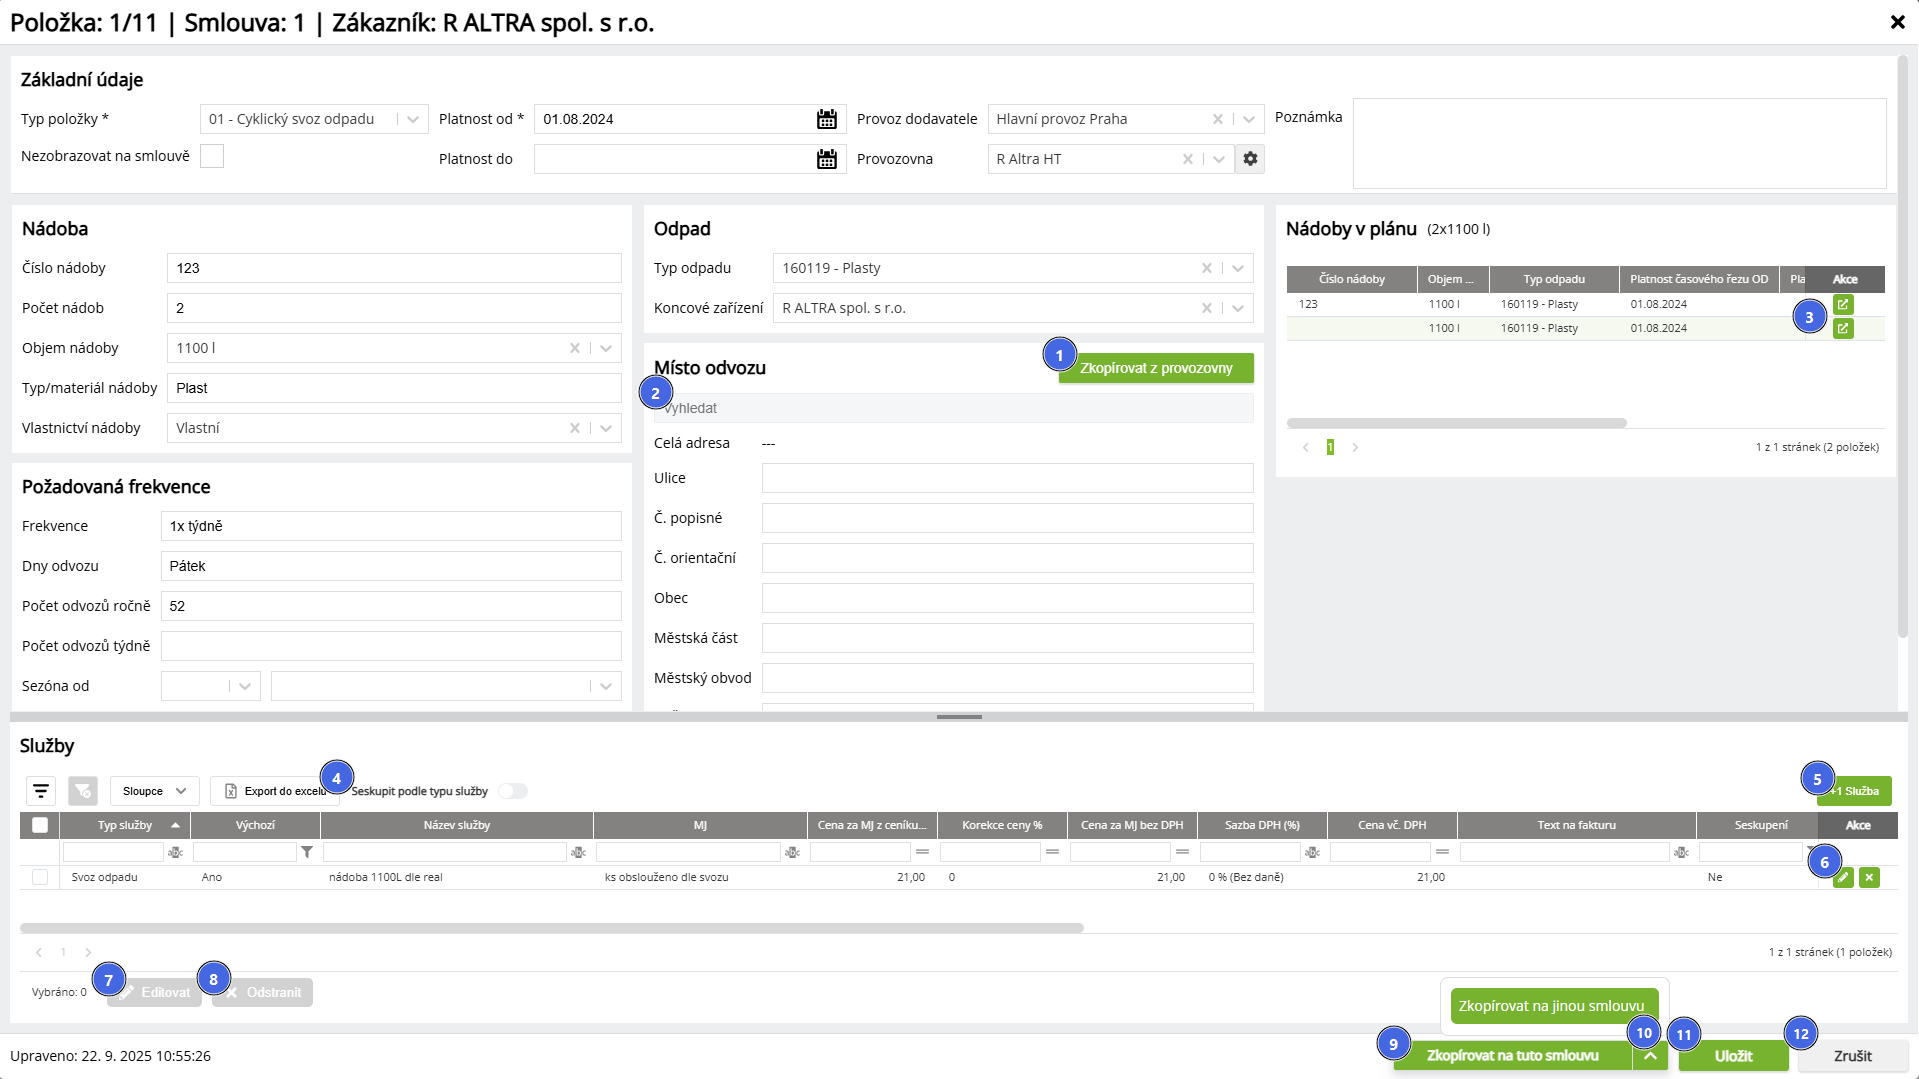Click MJ column filter mode icon
The height and width of the screenshot is (1079, 1919).
pyautogui.click(x=792, y=852)
